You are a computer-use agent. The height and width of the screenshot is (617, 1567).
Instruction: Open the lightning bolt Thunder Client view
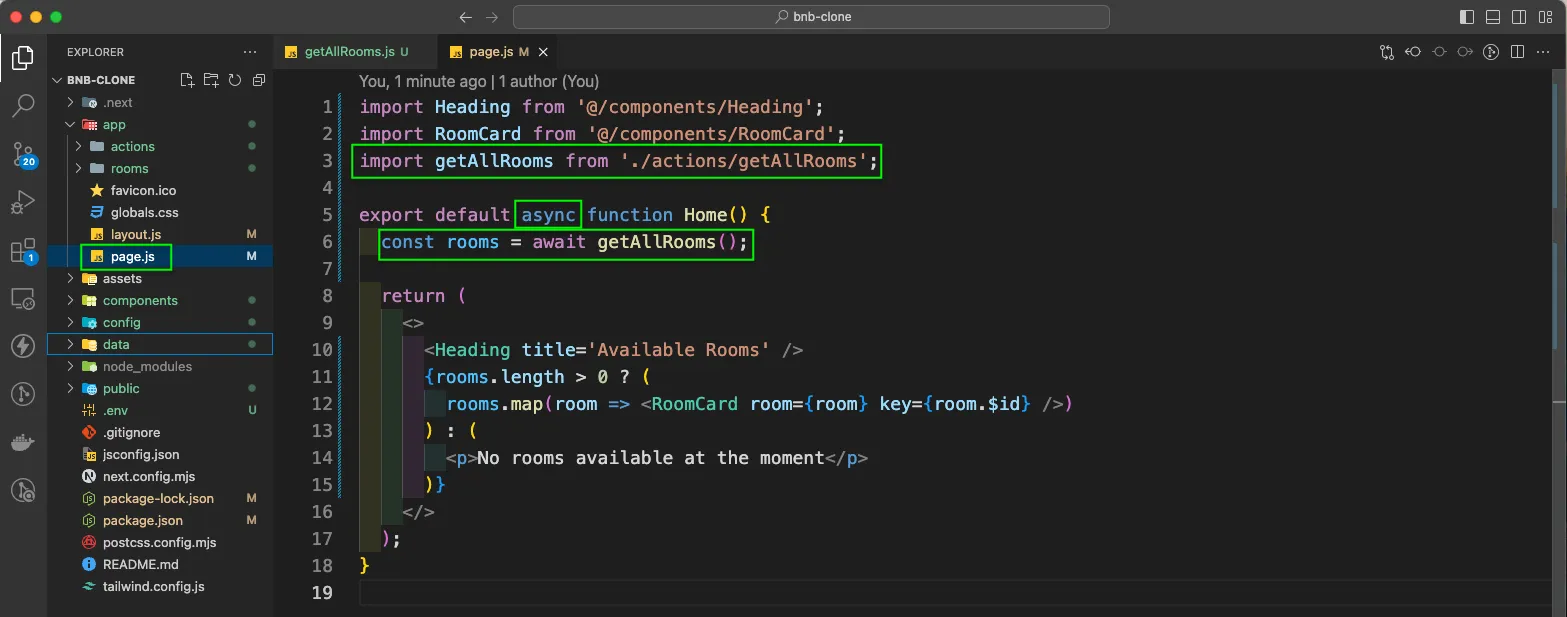(x=23, y=346)
